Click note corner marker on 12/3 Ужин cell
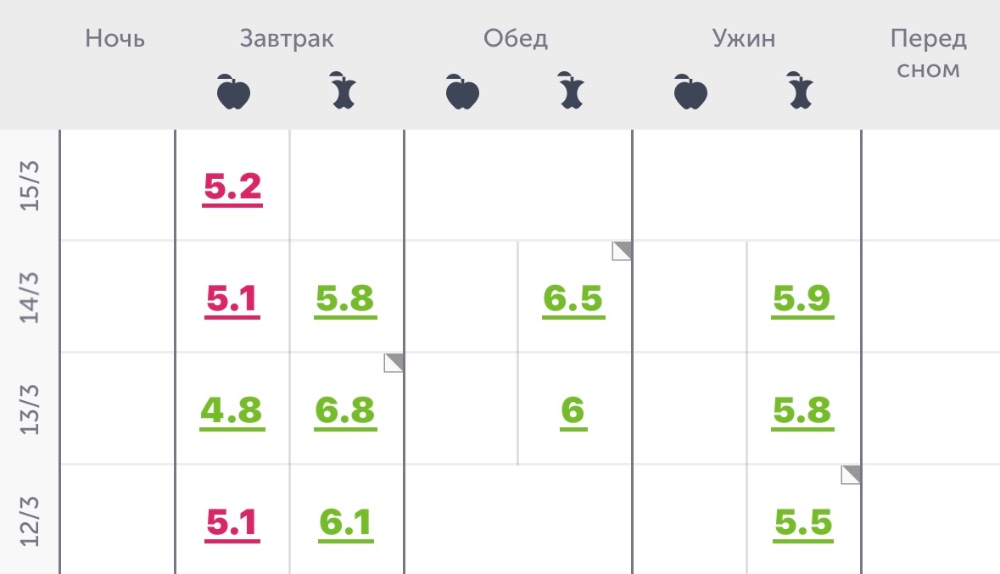This screenshot has height=574, width=1000. [851, 474]
